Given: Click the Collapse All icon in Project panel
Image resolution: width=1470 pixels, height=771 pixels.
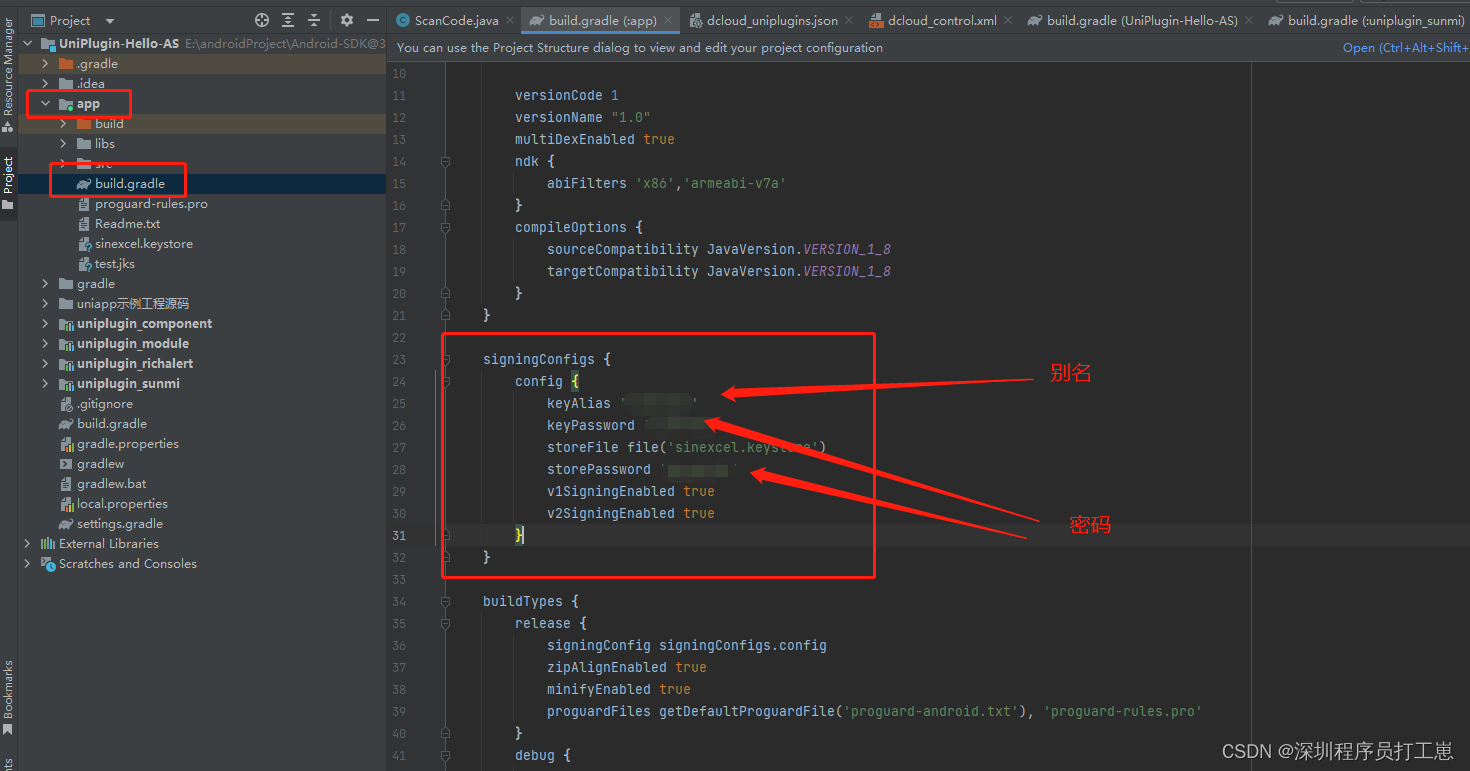Looking at the screenshot, I should 314,20.
